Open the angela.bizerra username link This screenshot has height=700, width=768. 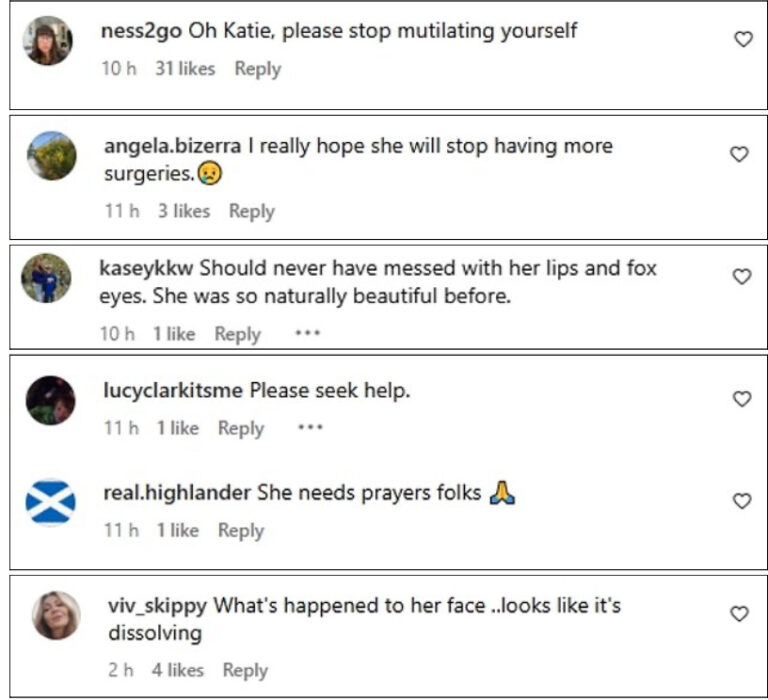click(x=172, y=146)
